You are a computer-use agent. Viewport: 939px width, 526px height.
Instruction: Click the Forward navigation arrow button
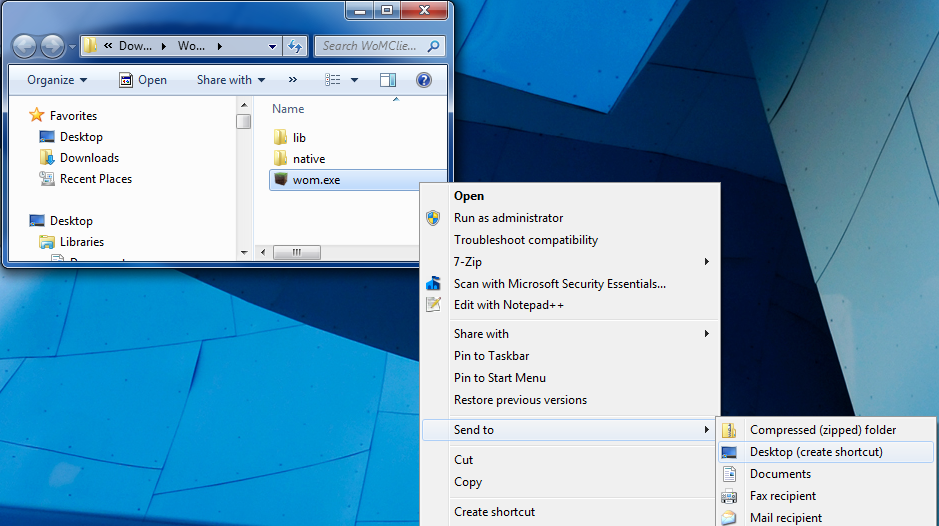[x=52, y=46]
